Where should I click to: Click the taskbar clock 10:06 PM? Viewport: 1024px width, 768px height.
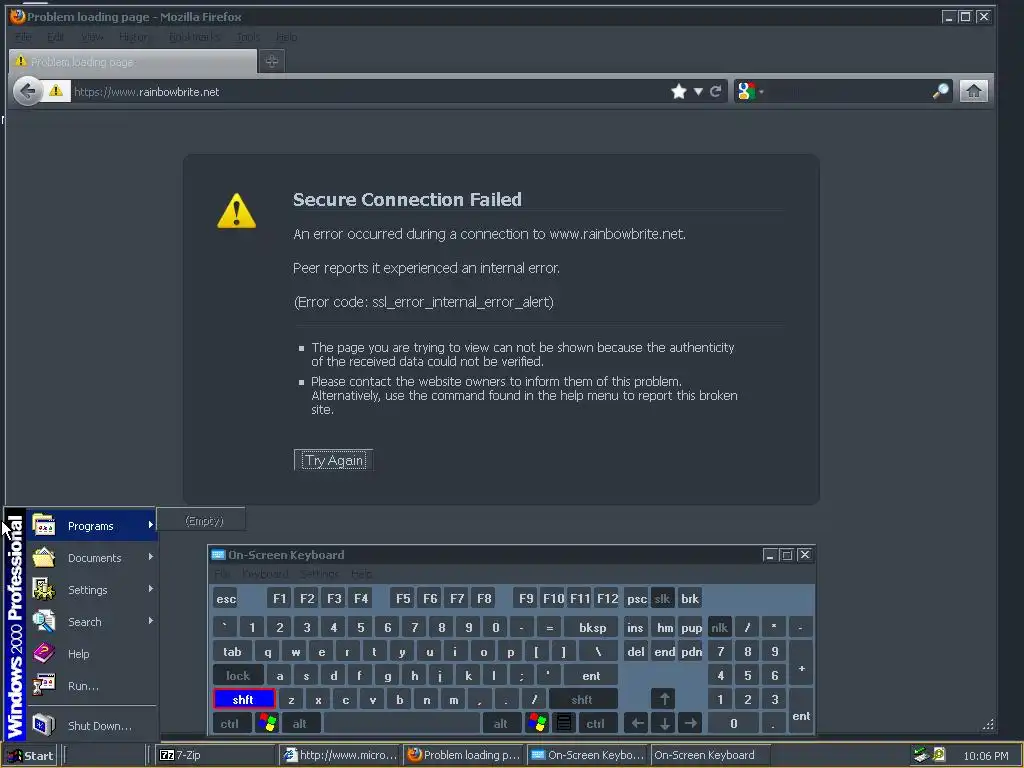click(x=985, y=756)
